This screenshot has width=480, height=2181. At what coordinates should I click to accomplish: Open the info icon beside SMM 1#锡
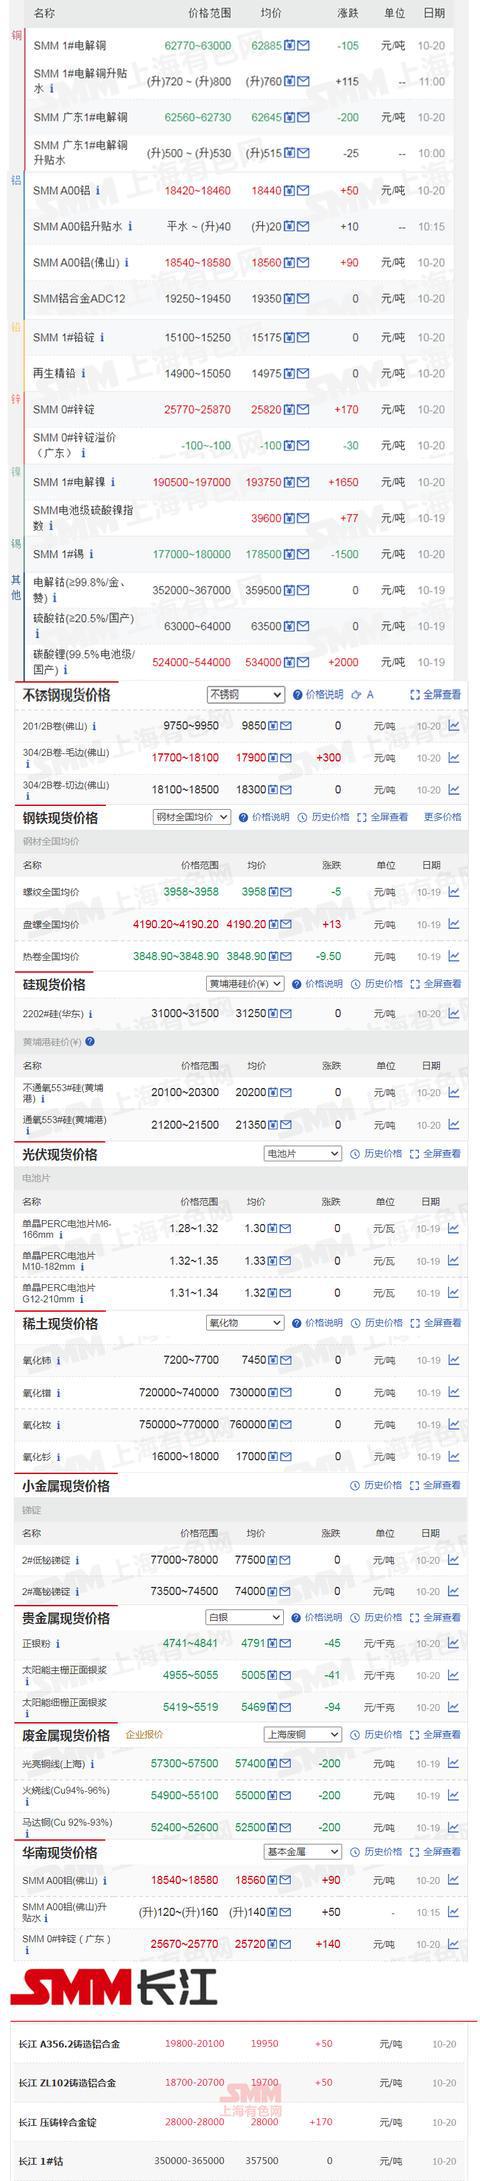pos(91,554)
